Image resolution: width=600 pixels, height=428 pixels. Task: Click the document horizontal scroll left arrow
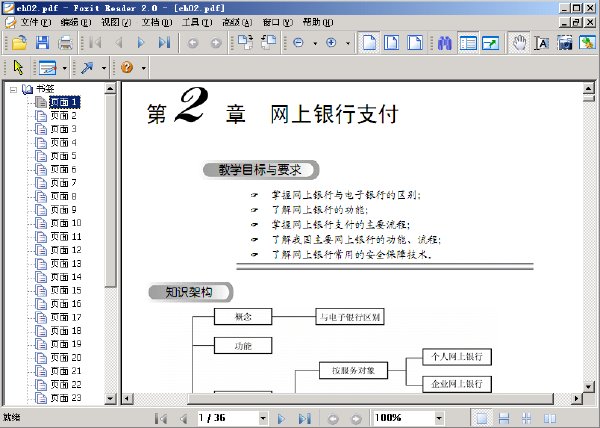[x=127, y=399]
